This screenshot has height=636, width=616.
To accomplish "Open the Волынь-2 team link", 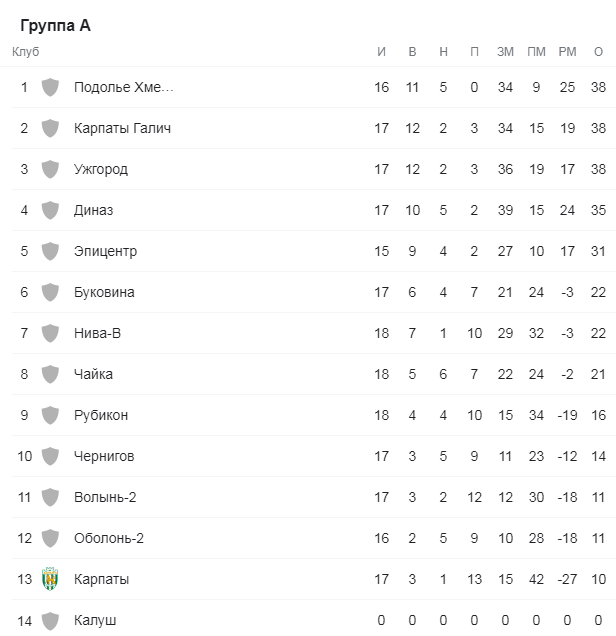I will tap(105, 497).
